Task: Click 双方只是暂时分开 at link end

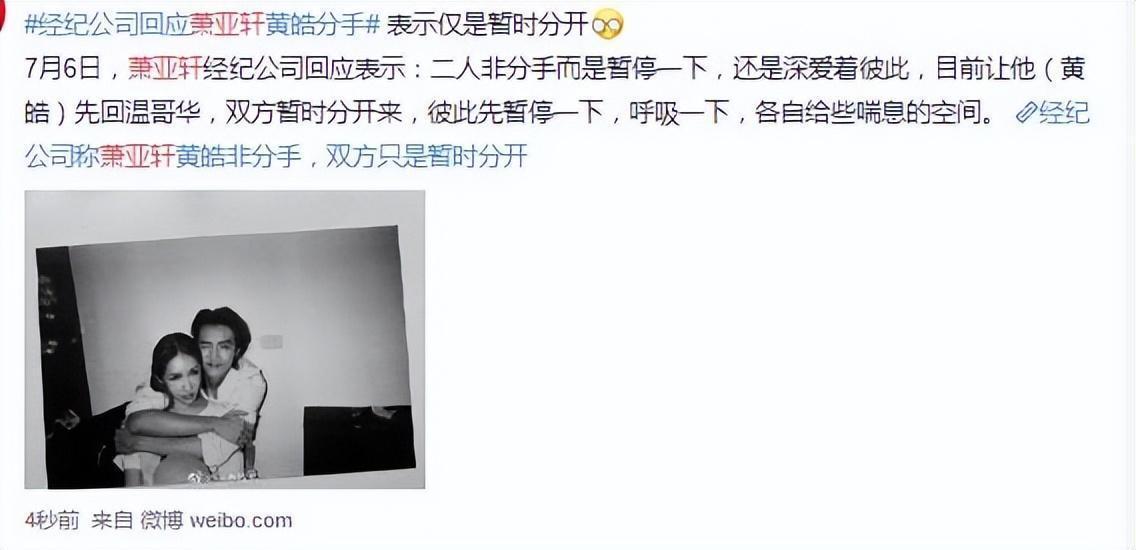Action: tap(426, 156)
